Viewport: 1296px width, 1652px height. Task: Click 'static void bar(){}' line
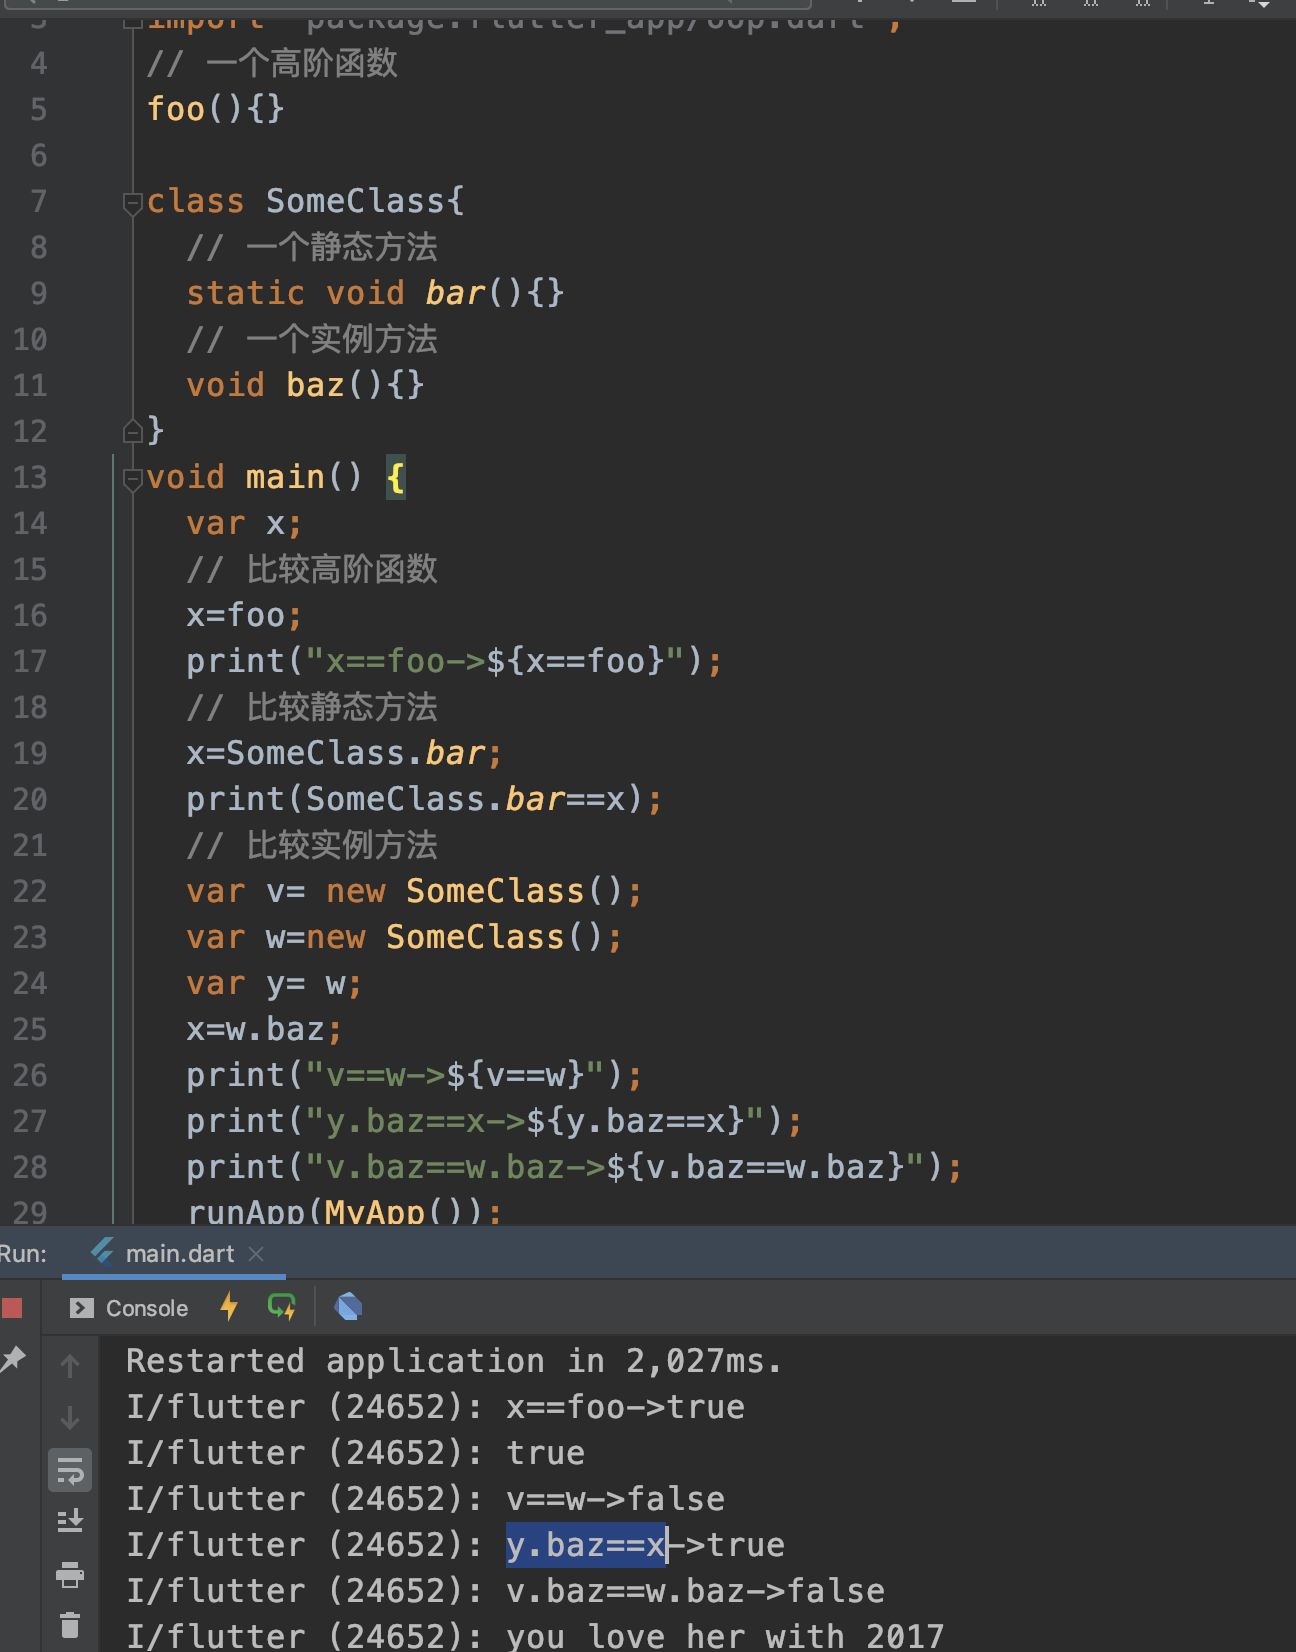click(375, 293)
